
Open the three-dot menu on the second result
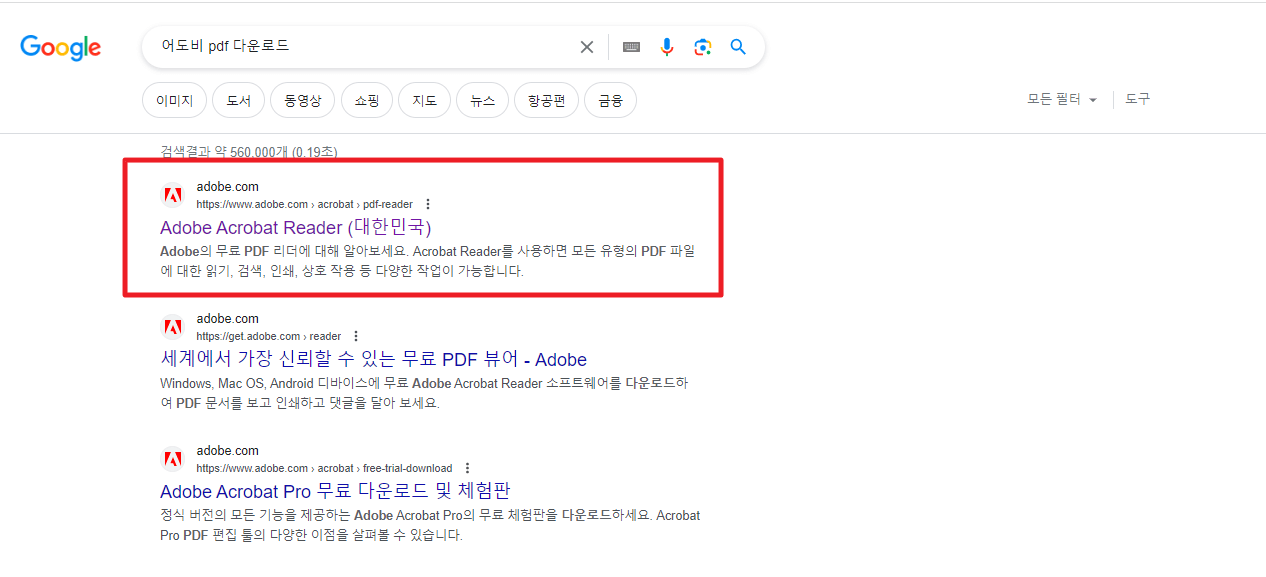(x=356, y=336)
